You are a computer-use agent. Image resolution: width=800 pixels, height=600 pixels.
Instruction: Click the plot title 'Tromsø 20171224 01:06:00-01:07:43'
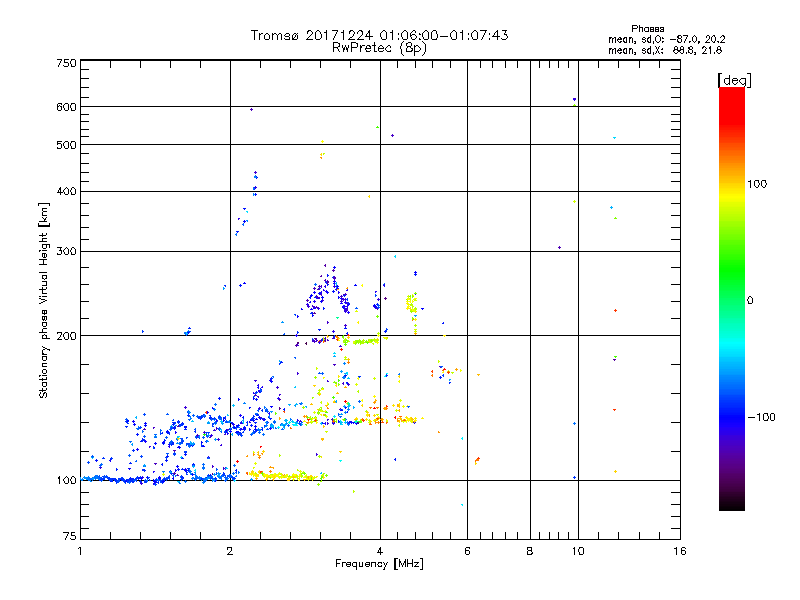[x=379, y=35]
